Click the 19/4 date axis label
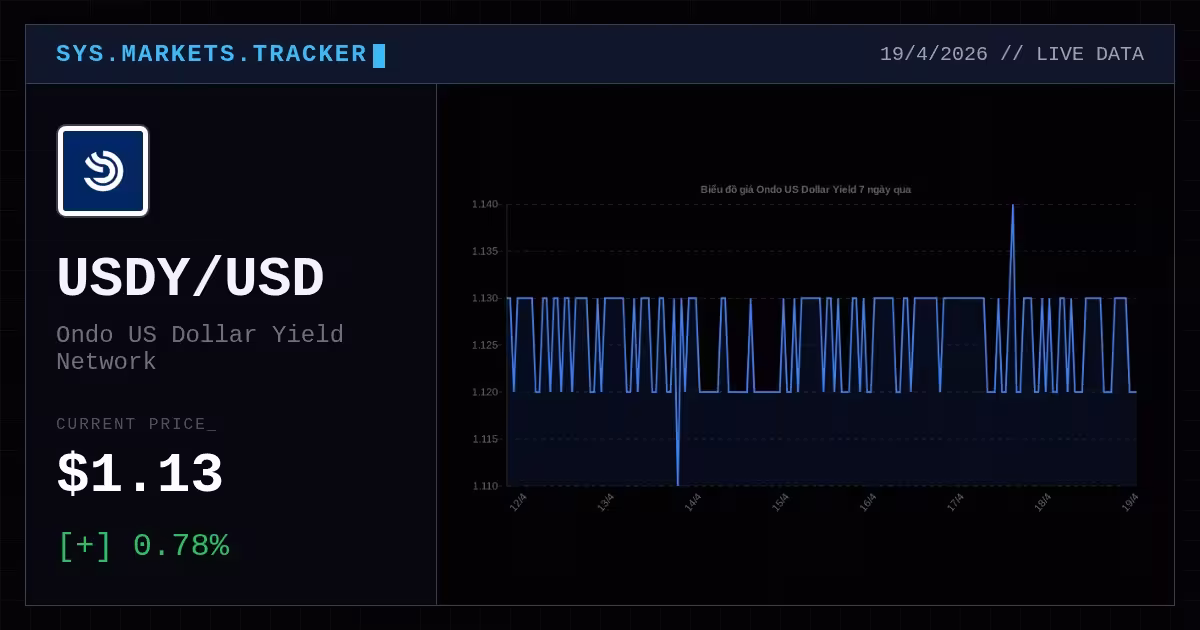The width and height of the screenshot is (1200, 630). click(x=1130, y=502)
